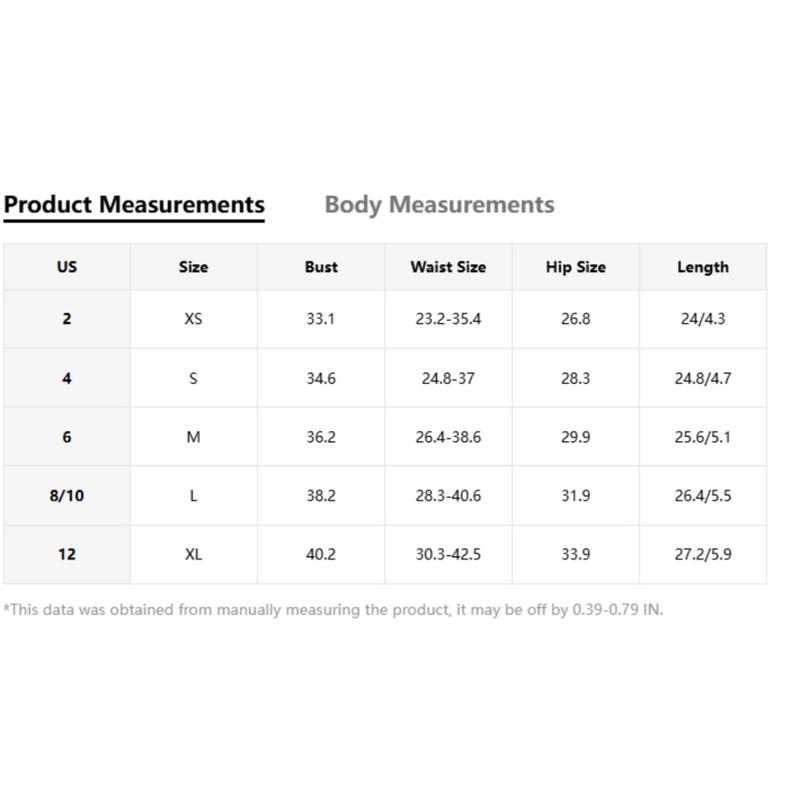Screen dimensions: 800x800
Task: Click bust value 36.2 for size M
Action: pyautogui.click(x=321, y=437)
